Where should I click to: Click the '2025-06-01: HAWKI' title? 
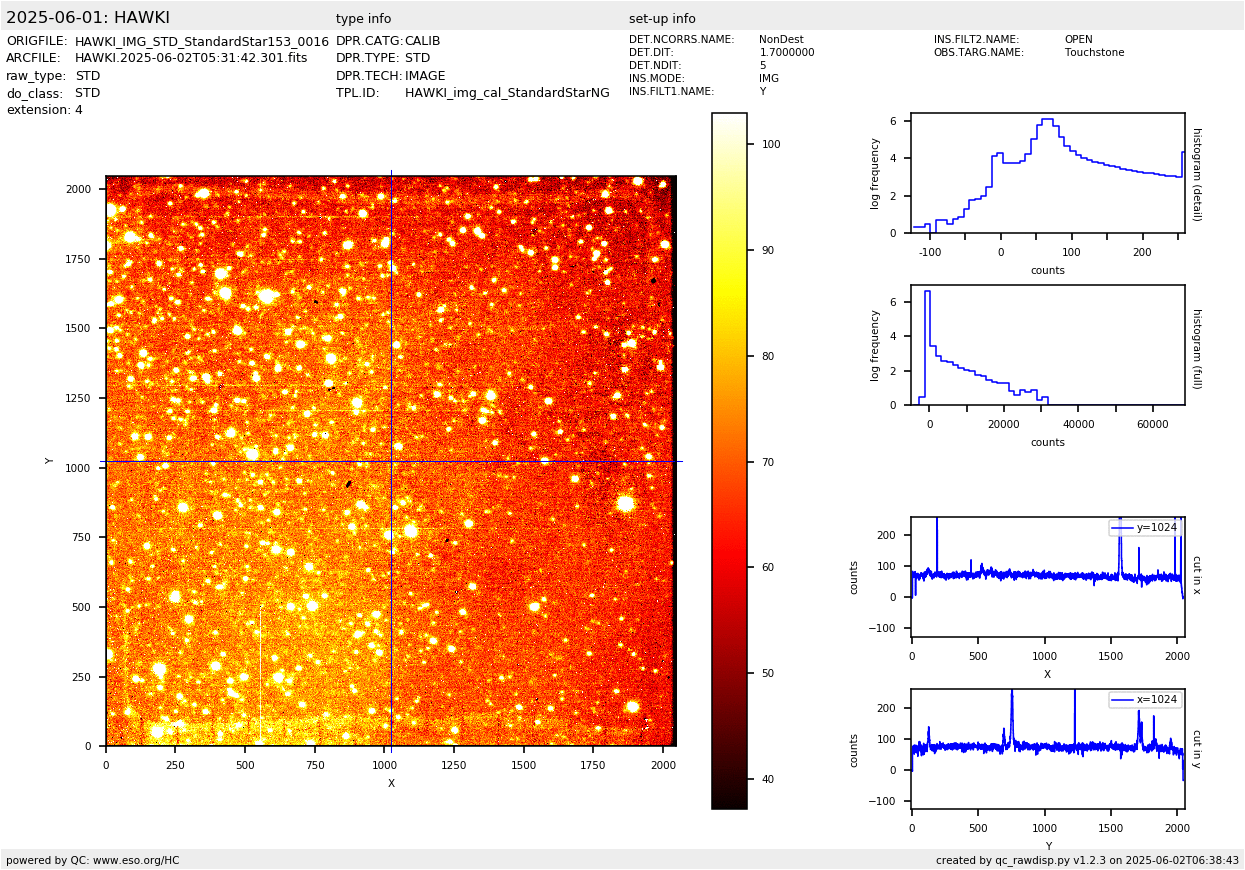(x=88, y=18)
